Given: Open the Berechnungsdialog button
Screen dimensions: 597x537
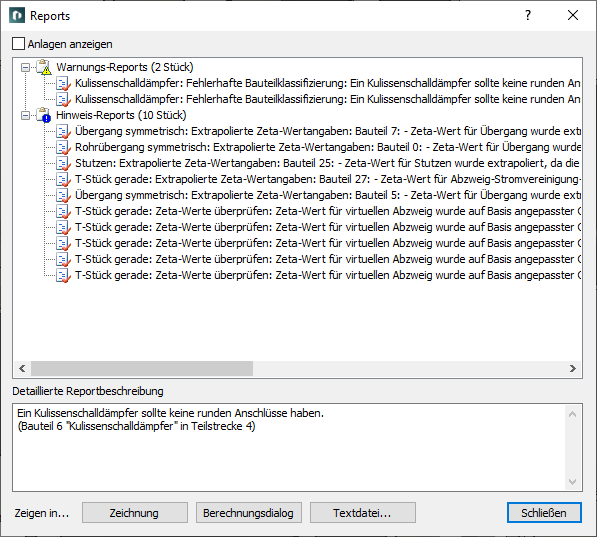Looking at the screenshot, I should tap(249, 513).
